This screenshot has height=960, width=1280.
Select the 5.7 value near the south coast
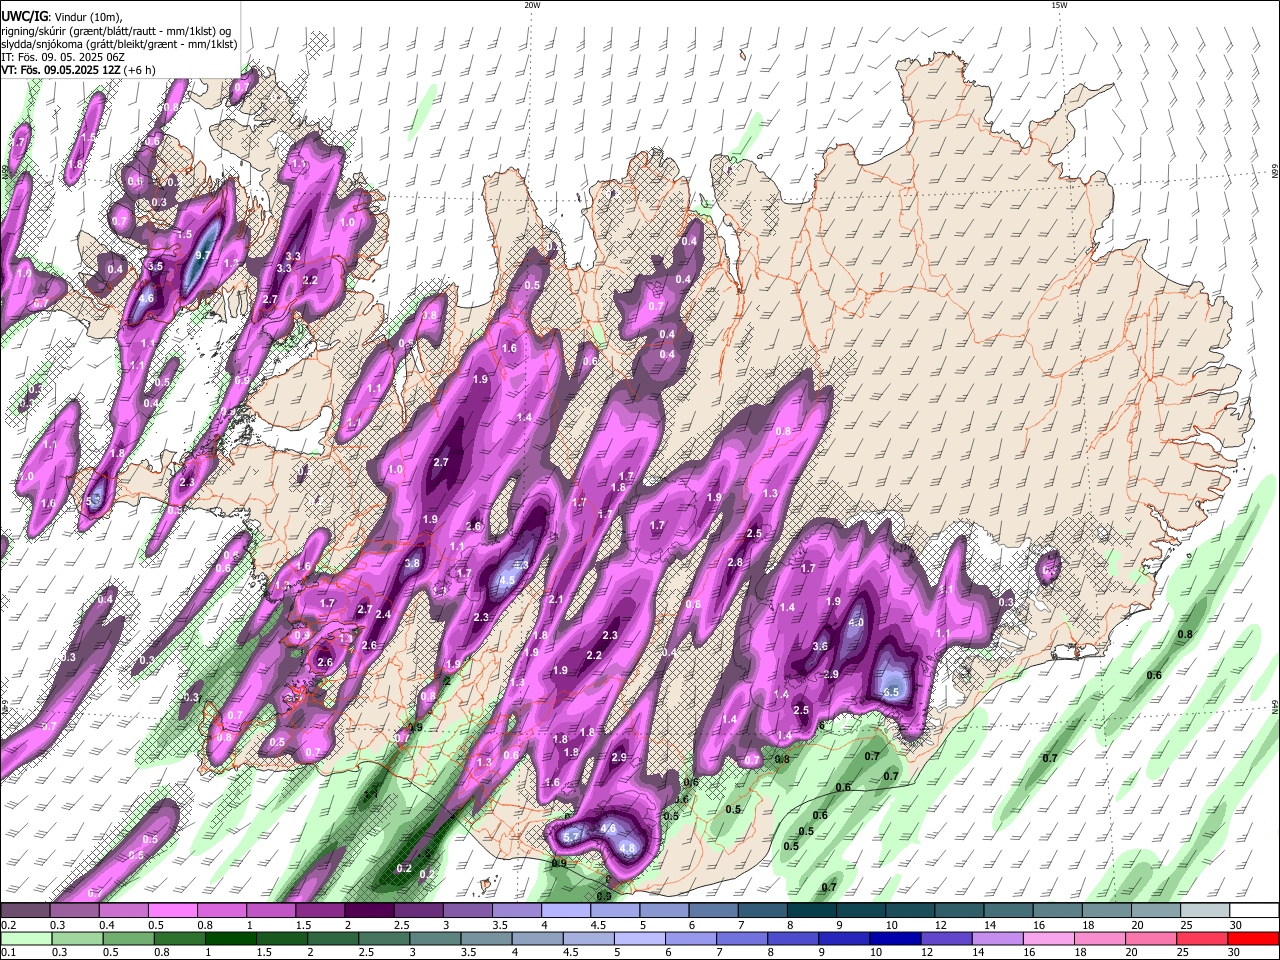point(572,837)
